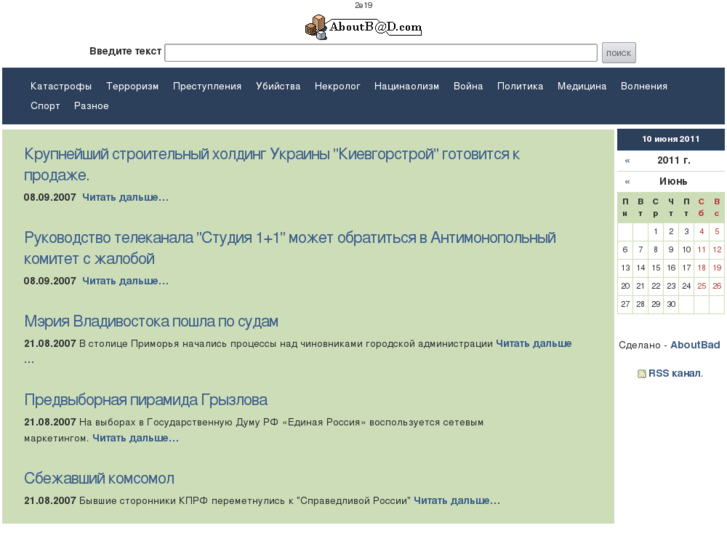Click the AboutBad.com logo icon
Screen dimensions: 727x545
click(317, 27)
